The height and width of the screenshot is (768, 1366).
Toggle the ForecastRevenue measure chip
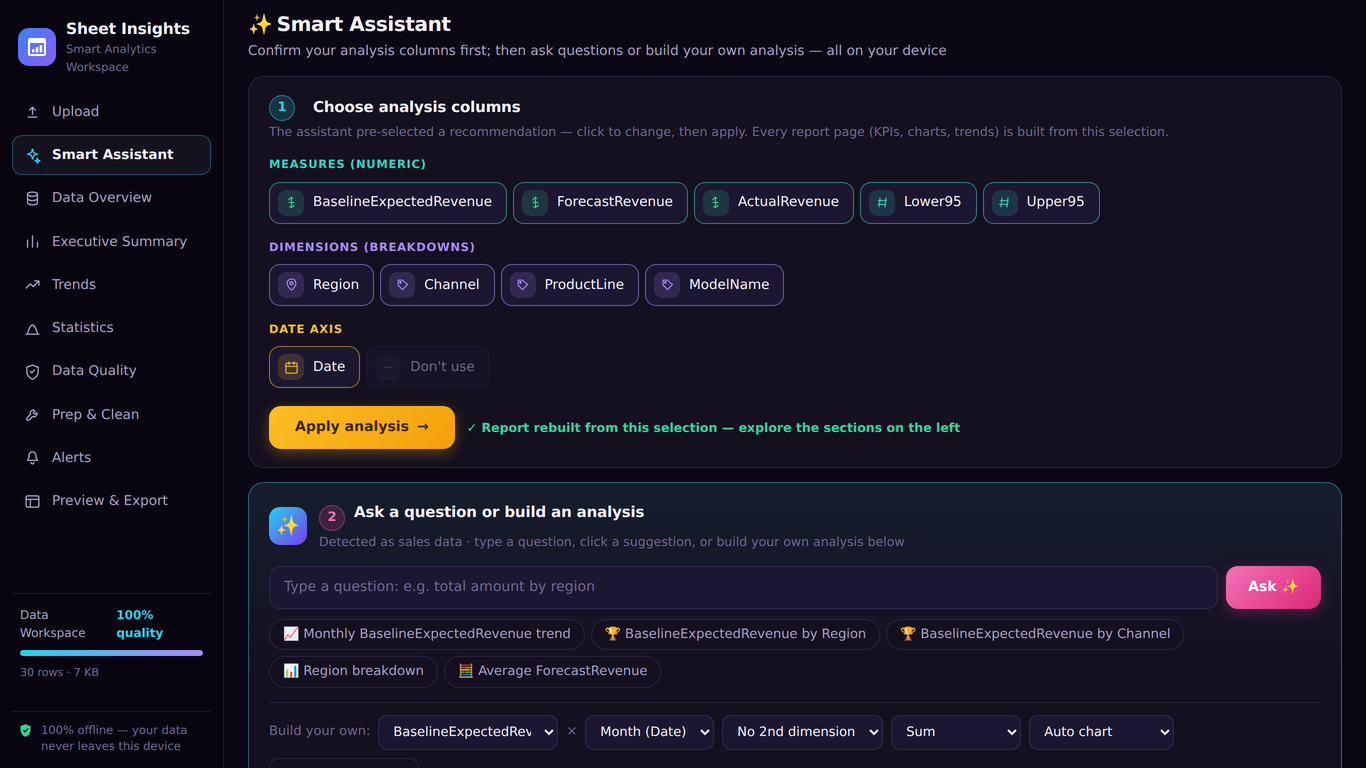[x=600, y=203]
